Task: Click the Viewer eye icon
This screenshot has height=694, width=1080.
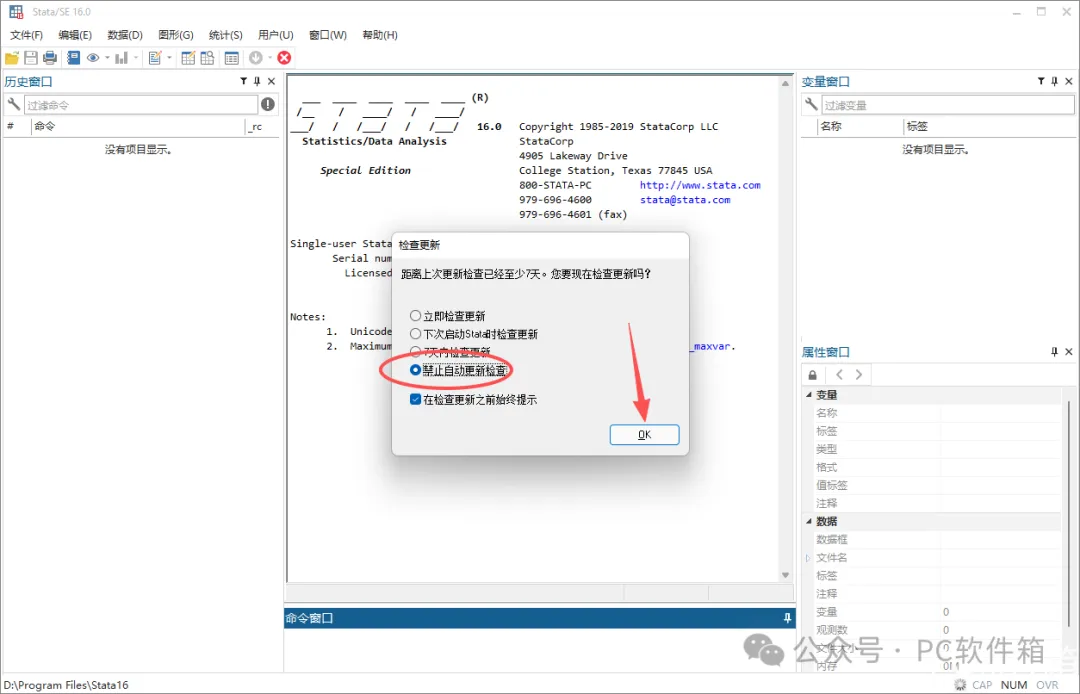Action: [93, 58]
